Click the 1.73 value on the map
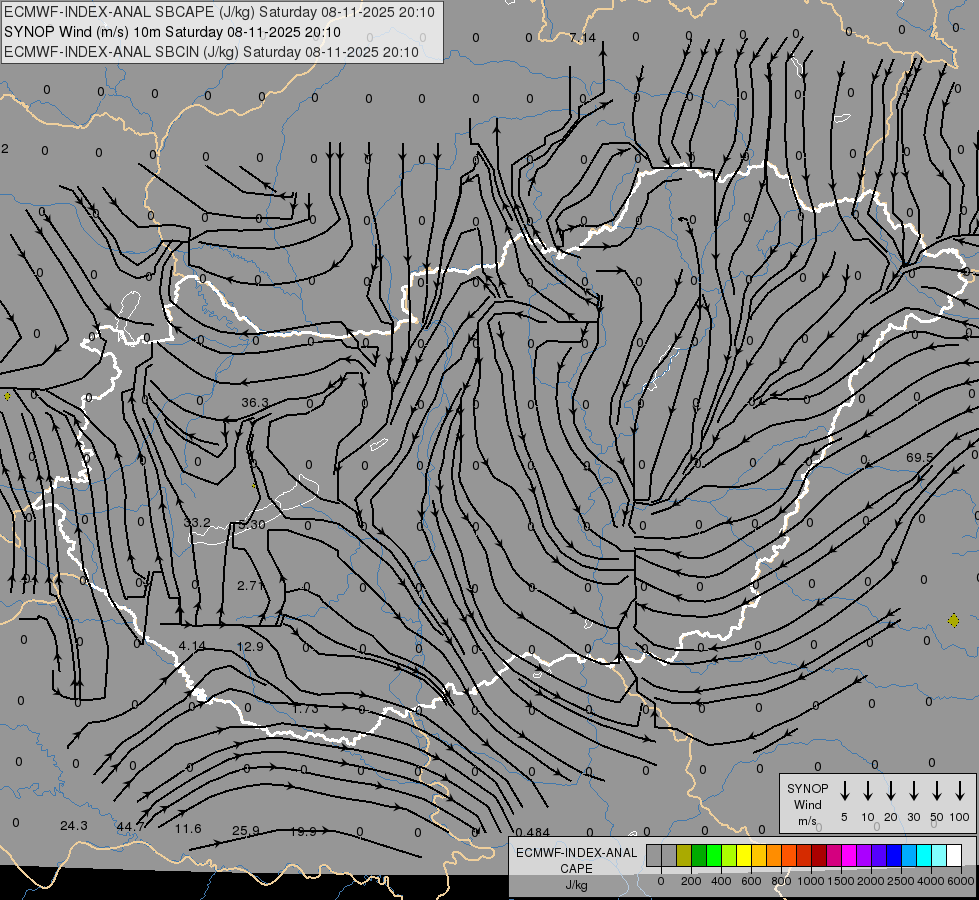This screenshot has height=900, width=979. (x=305, y=709)
